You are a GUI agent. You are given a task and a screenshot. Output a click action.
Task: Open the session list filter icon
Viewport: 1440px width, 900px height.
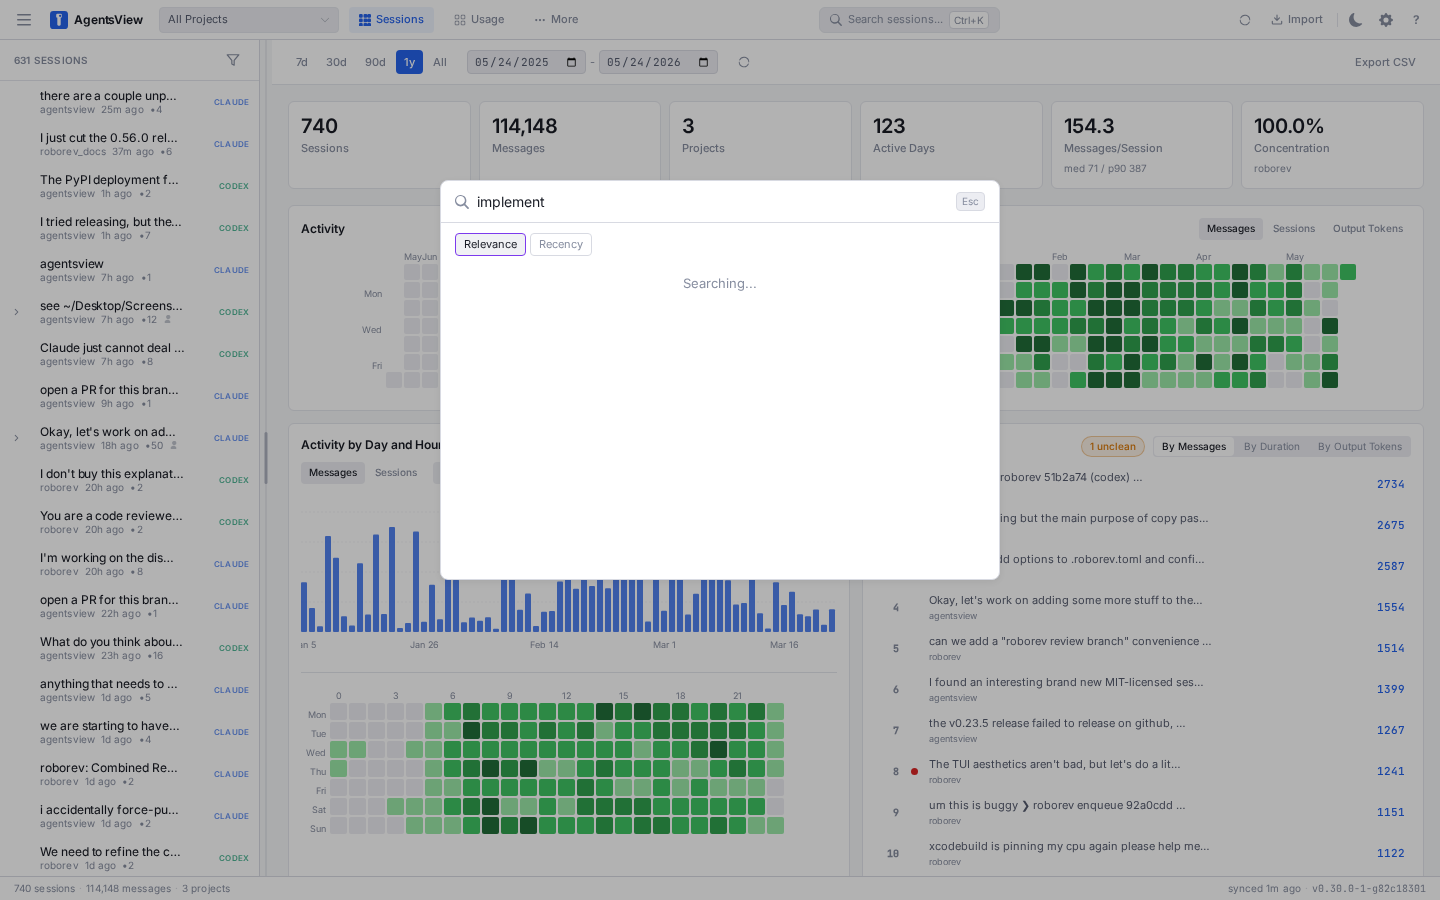click(233, 60)
